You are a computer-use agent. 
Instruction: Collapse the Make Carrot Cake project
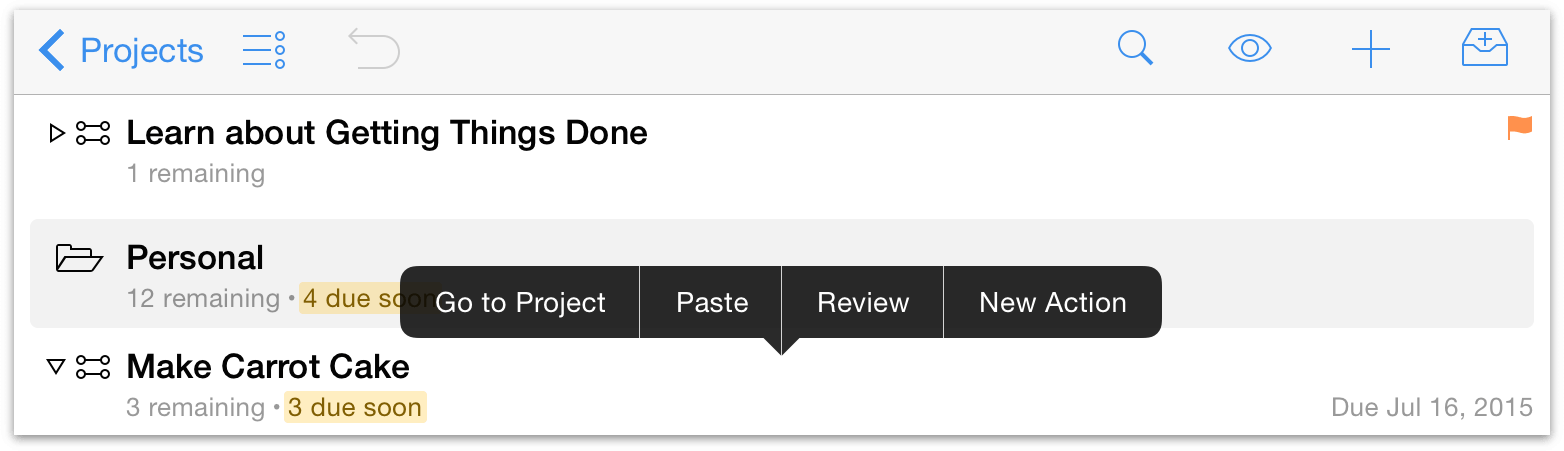click(56, 367)
